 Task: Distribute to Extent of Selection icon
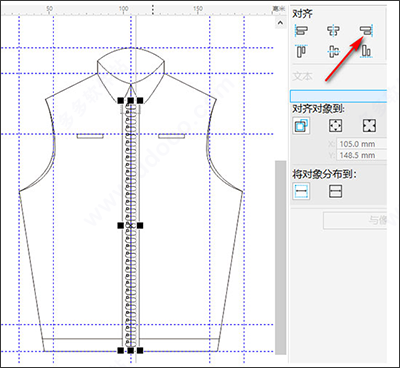(301, 191)
